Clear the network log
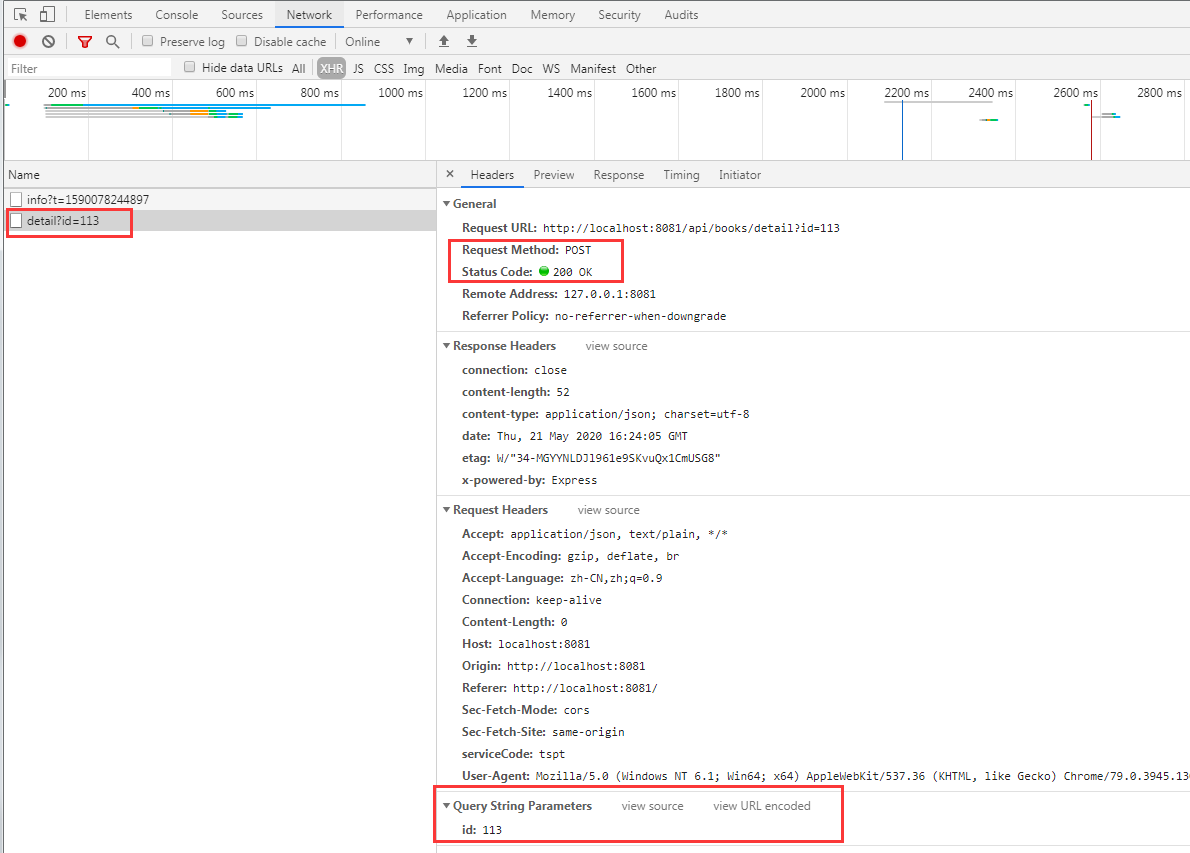 [49, 42]
